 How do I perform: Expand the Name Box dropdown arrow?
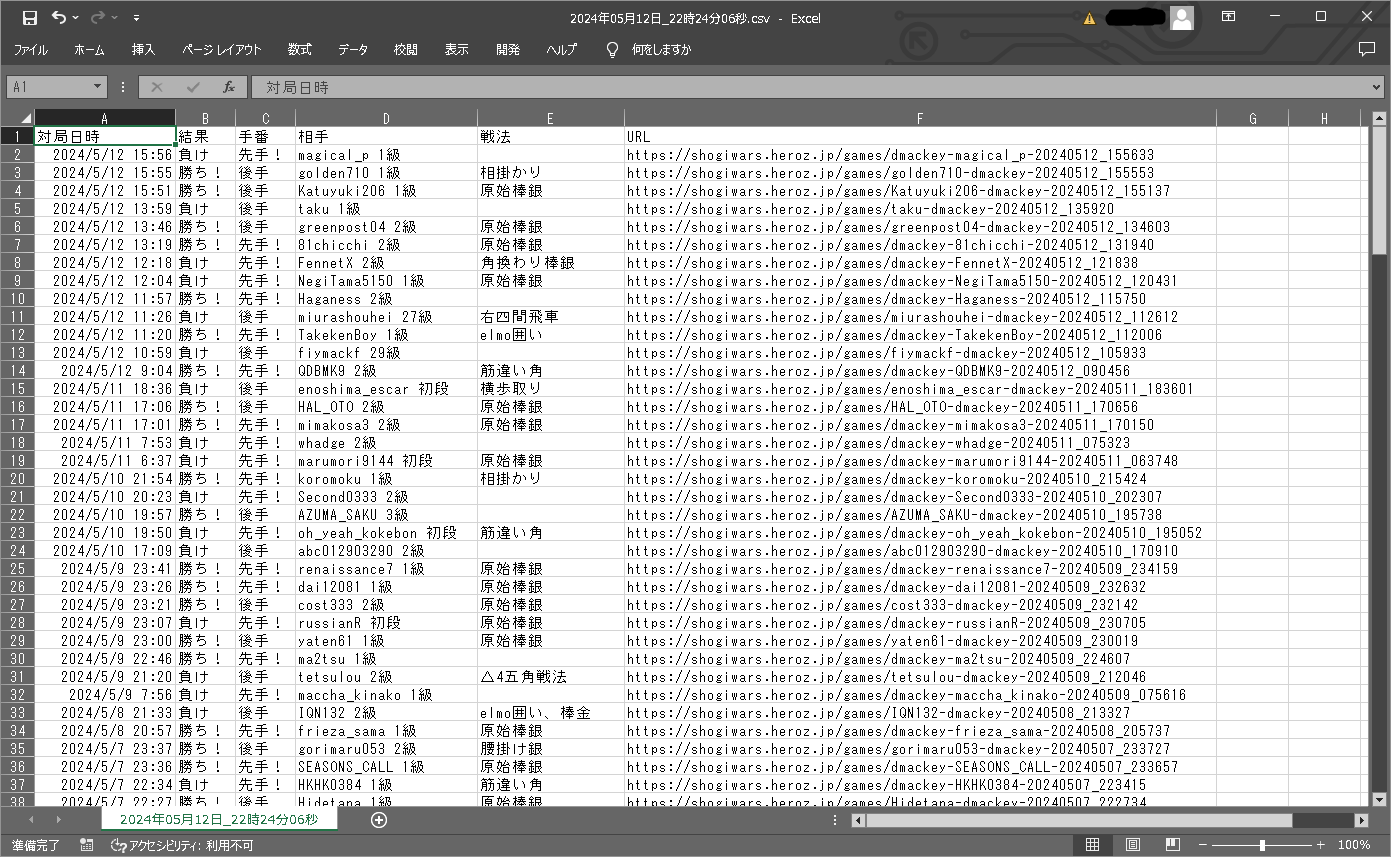98,87
